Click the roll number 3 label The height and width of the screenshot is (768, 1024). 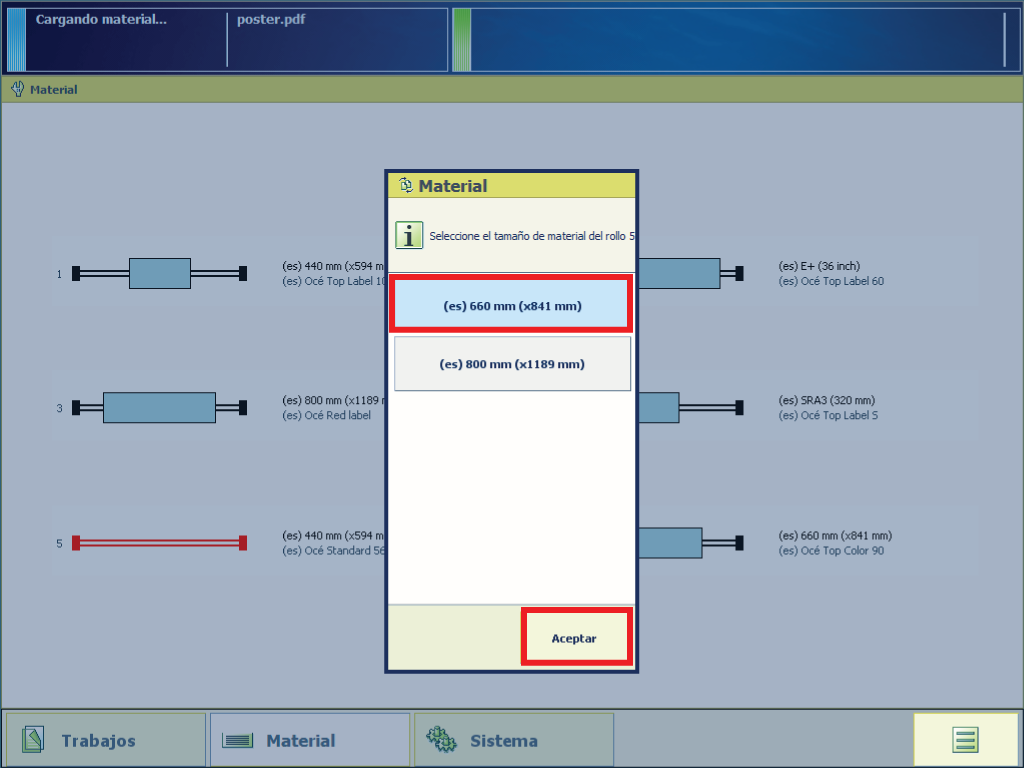coord(59,408)
